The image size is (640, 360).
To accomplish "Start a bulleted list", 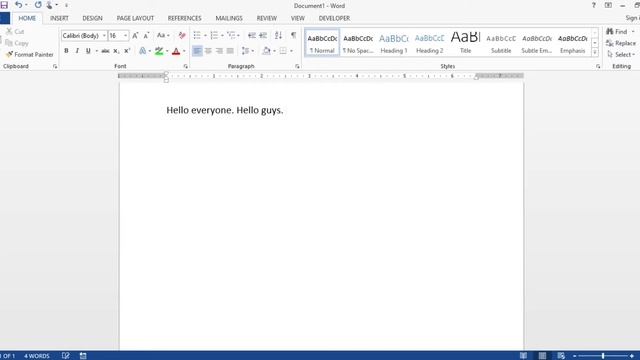I will point(197,36).
